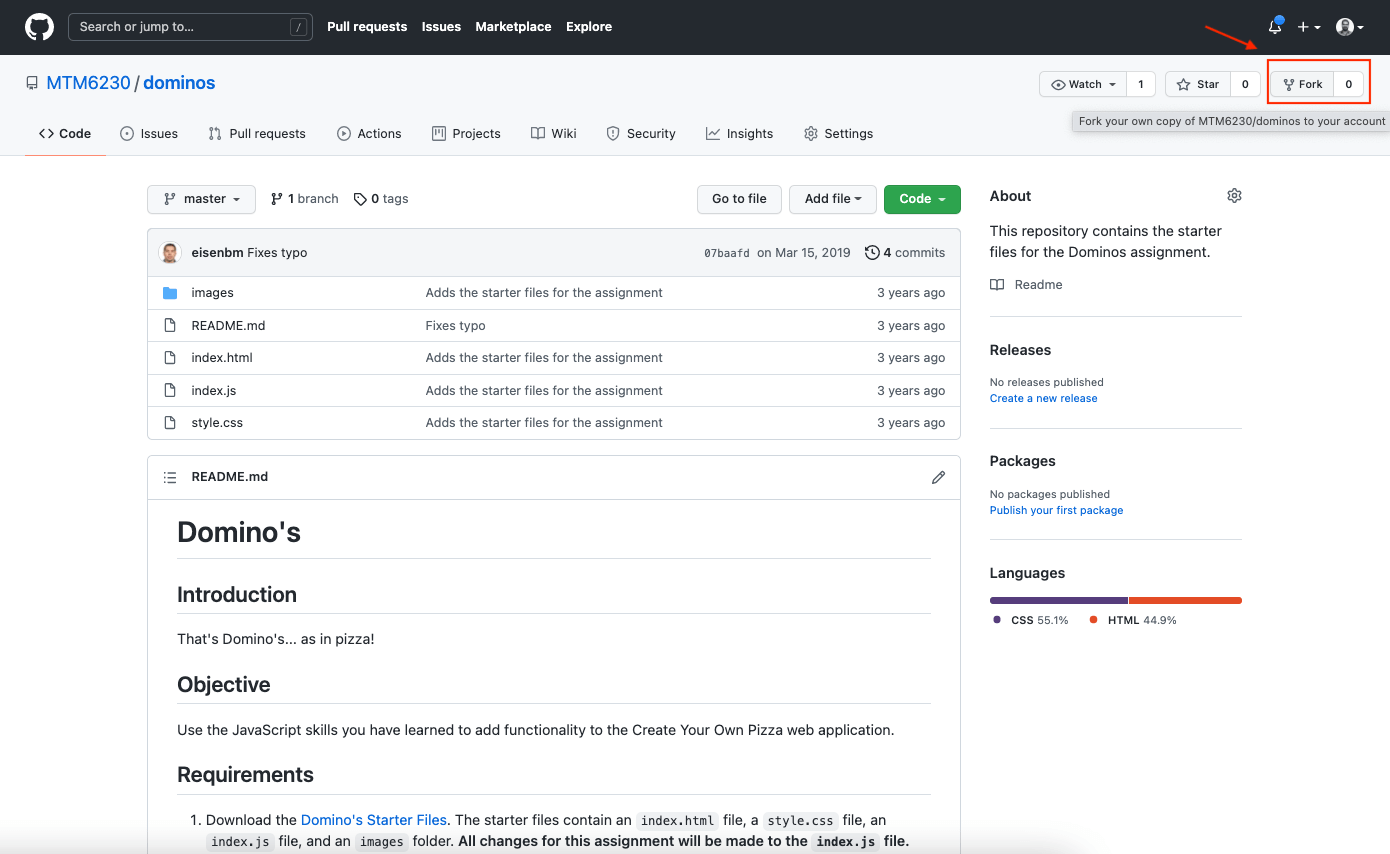Switch to the Pull requests tab
This screenshot has height=854, width=1390.
[x=257, y=133]
